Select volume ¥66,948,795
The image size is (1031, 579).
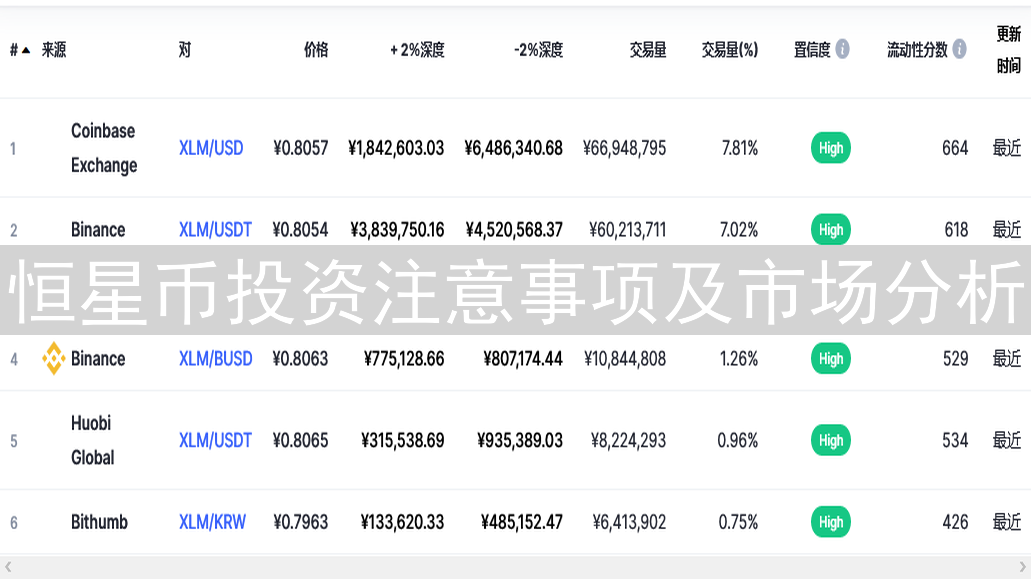[x=625, y=148]
